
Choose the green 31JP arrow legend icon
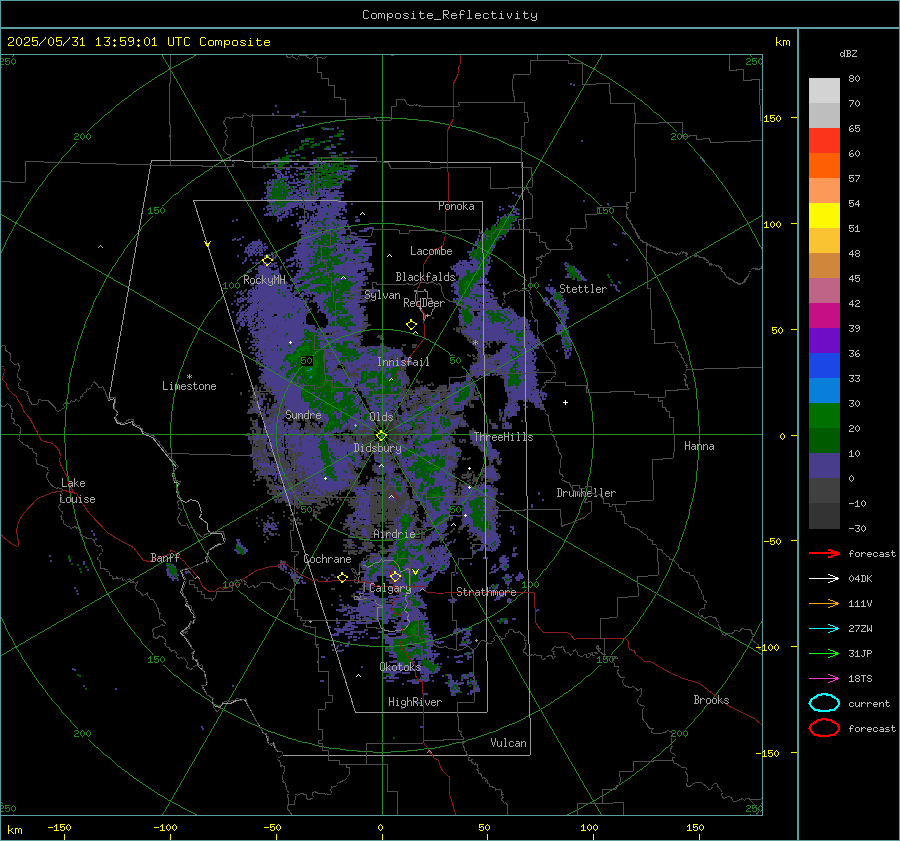pyautogui.click(x=824, y=653)
